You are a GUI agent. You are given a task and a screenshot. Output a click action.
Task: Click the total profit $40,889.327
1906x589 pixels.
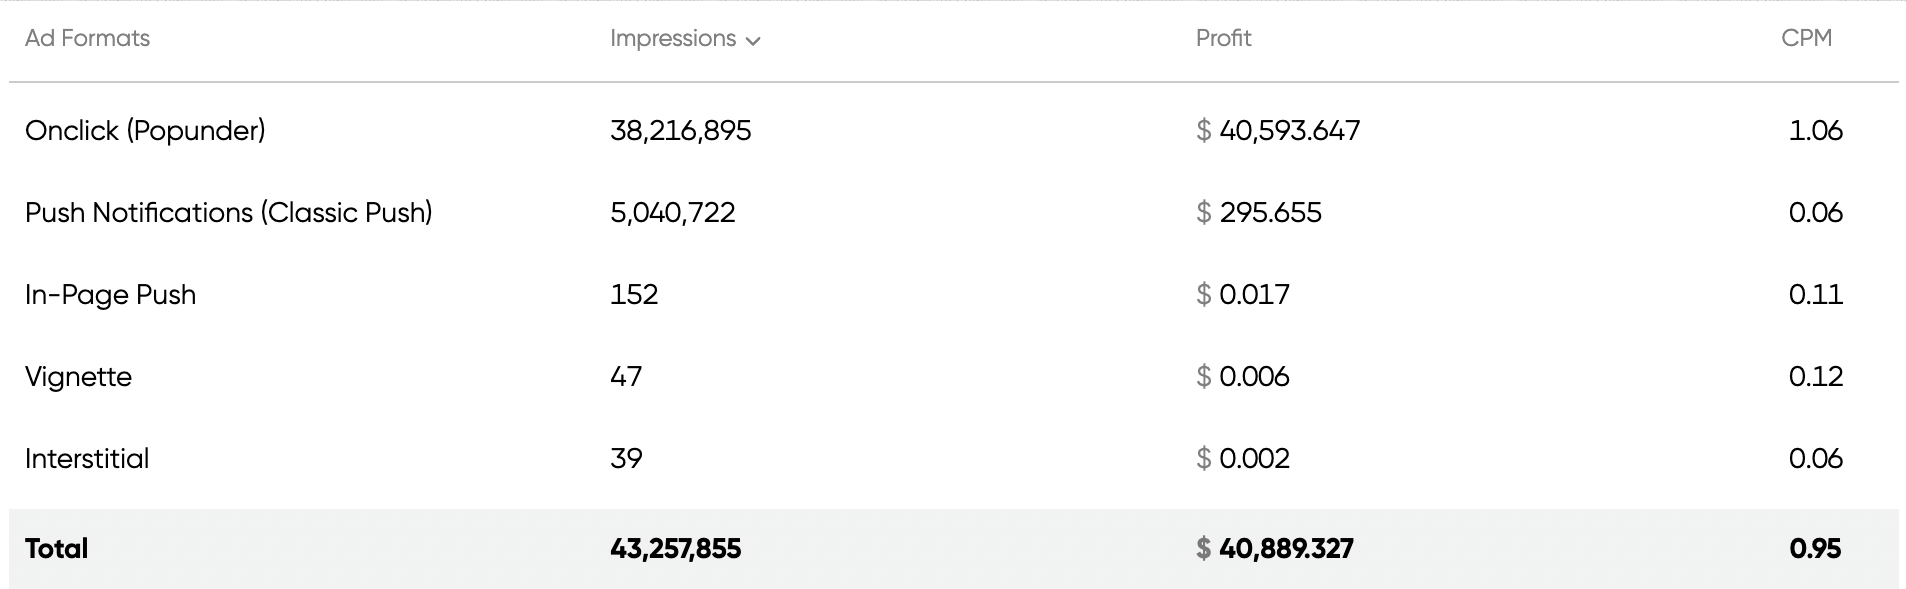coord(1275,548)
